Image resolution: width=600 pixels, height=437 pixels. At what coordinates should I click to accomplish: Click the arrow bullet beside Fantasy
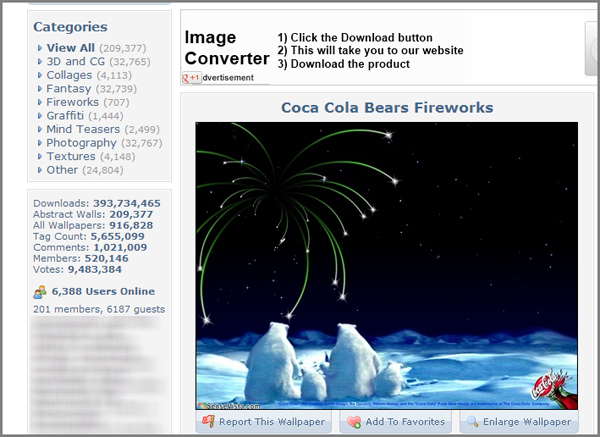pos(40,89)
